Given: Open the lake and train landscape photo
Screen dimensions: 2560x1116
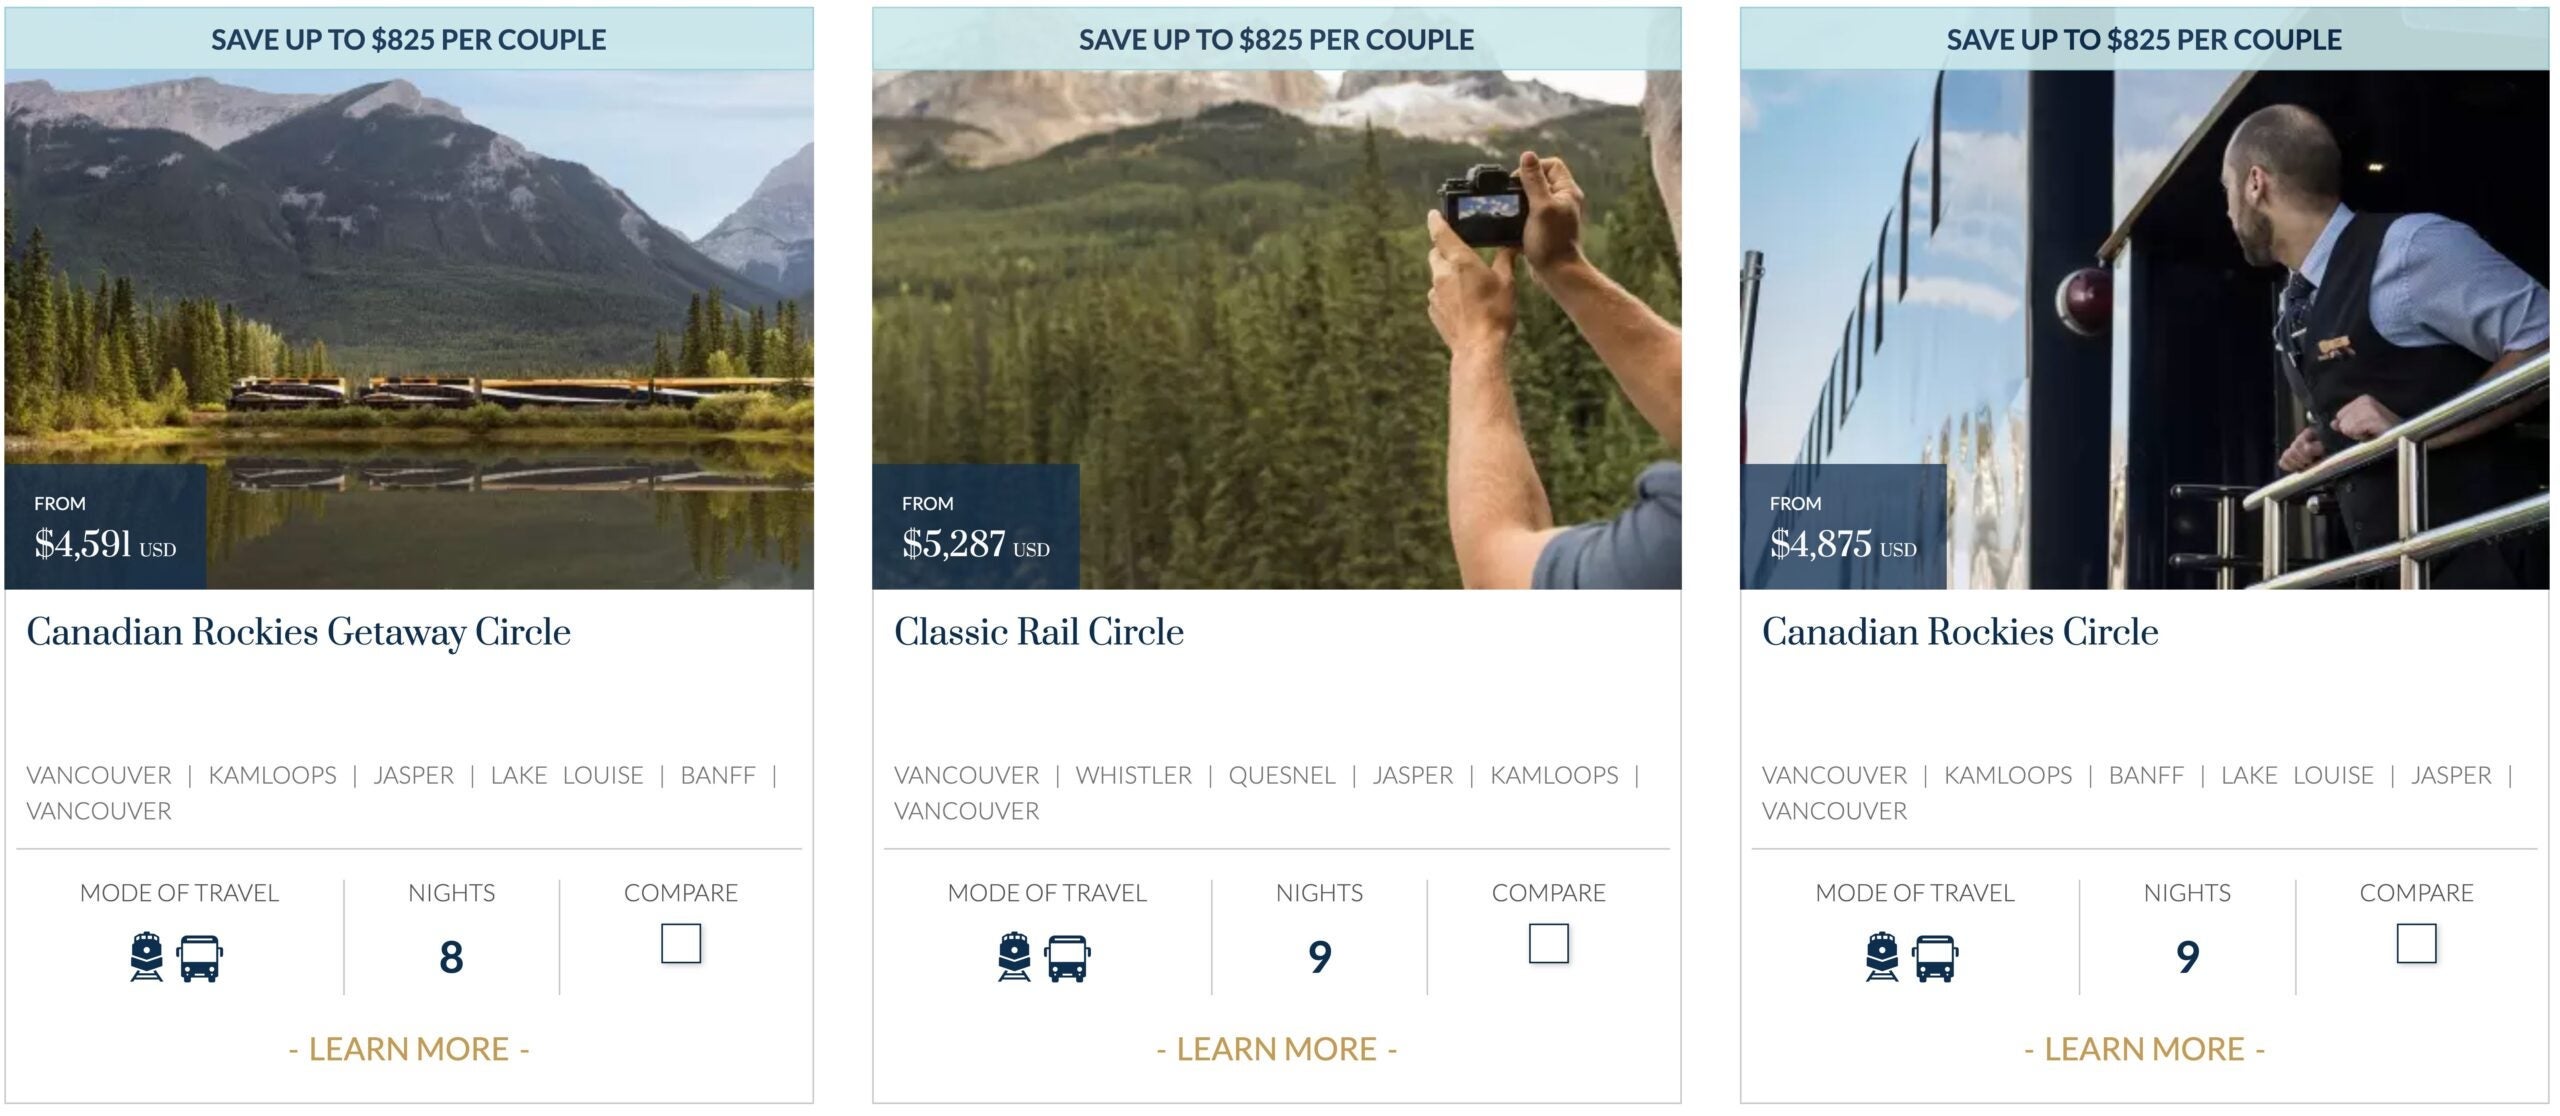Looking at the screenshot, I should 409,329.
